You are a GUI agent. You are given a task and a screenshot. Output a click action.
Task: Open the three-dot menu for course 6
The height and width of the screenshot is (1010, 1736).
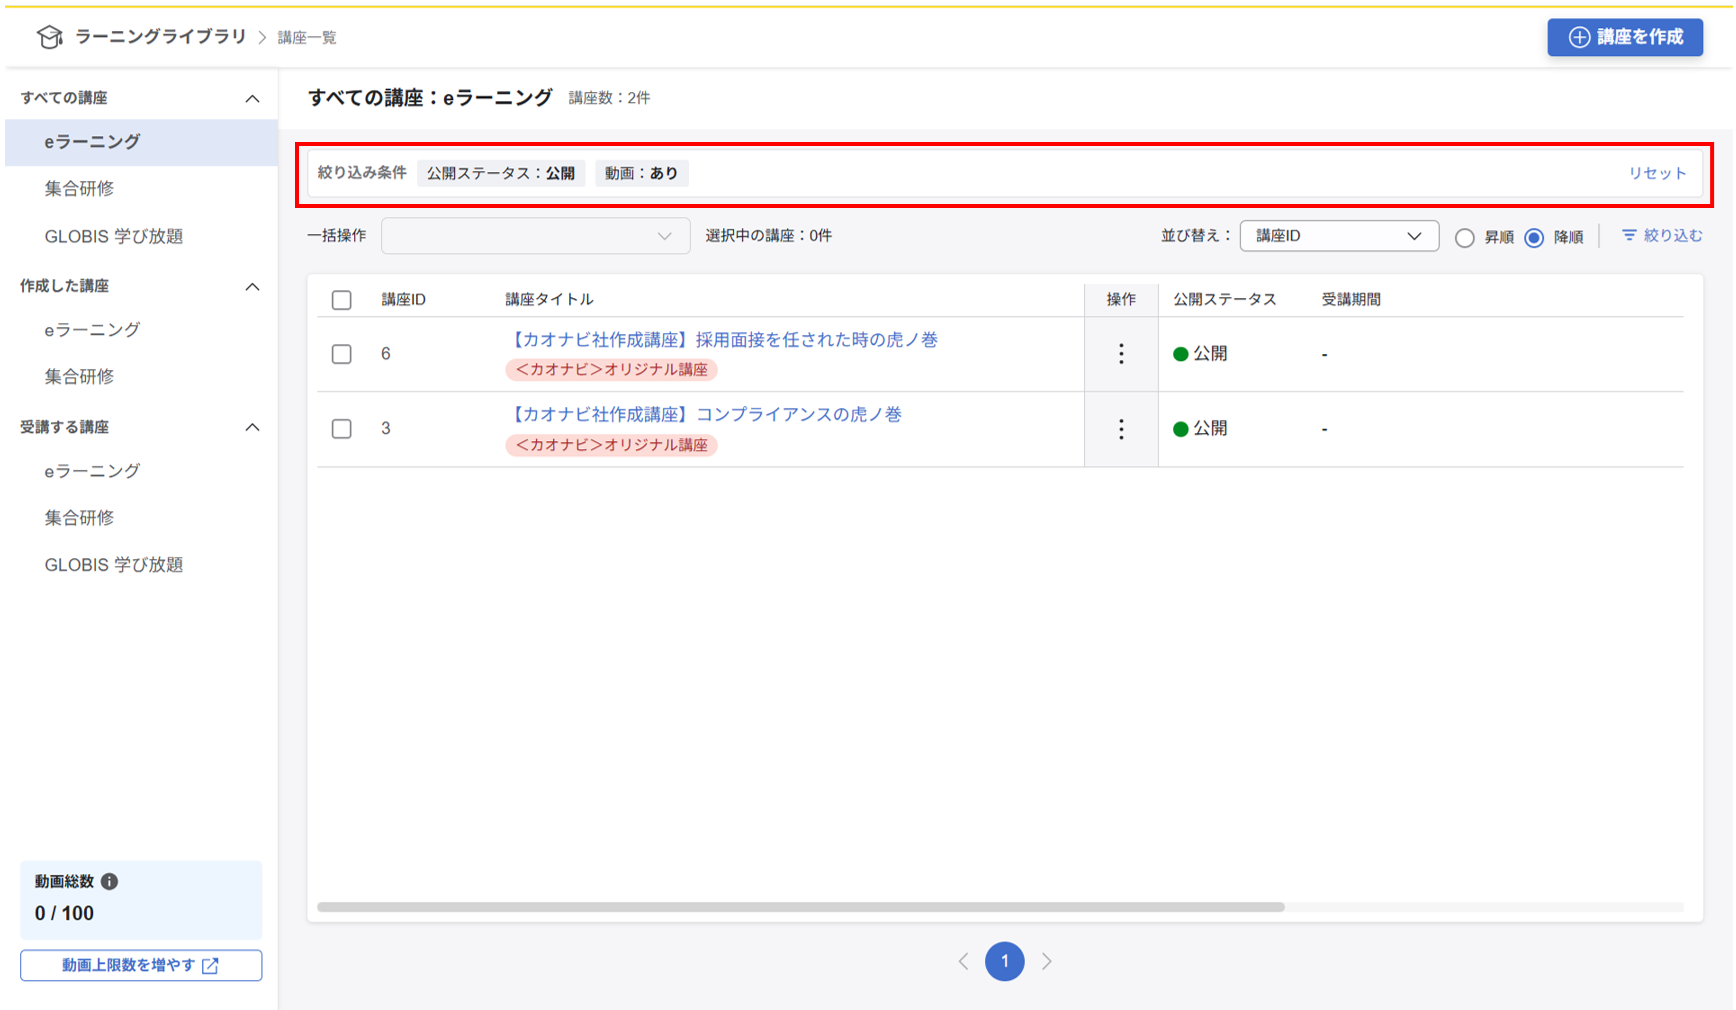1121,354
